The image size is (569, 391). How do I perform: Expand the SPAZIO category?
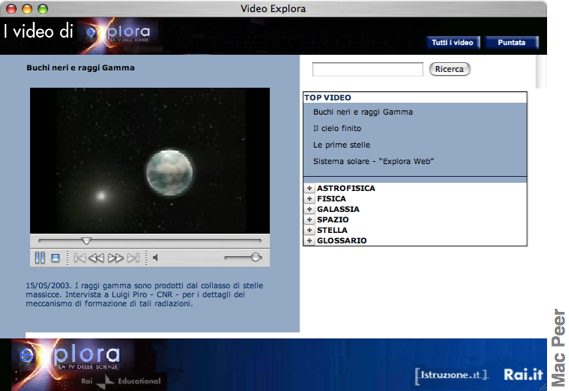click(x=309, y=220)
